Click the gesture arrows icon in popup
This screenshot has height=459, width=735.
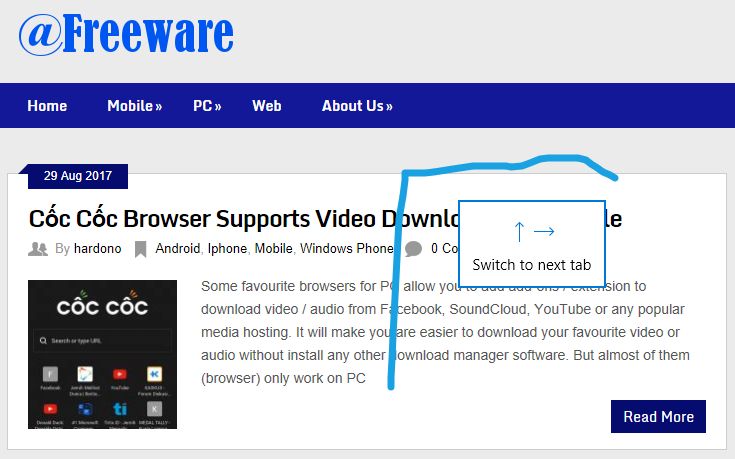click(x=533, y=232)
